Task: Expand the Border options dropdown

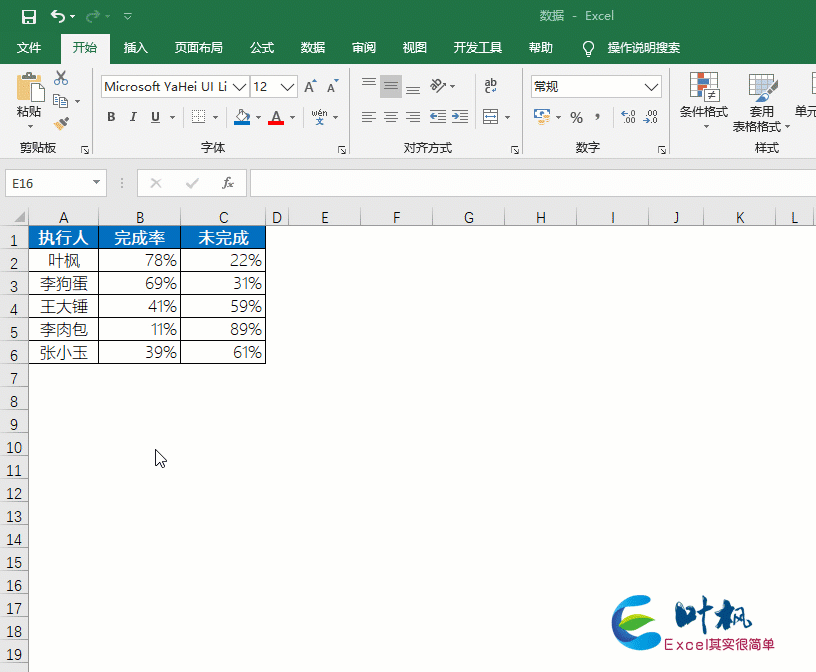Action: [216, 117]
